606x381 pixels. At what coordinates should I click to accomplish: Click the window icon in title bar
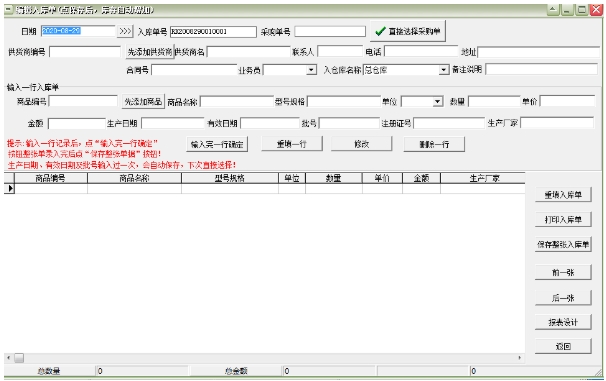tap(9, 9)
